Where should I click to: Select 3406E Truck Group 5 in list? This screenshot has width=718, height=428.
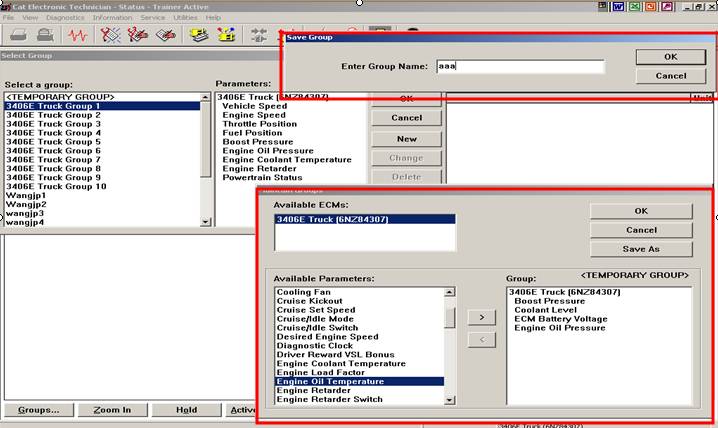tap(53, 142)
